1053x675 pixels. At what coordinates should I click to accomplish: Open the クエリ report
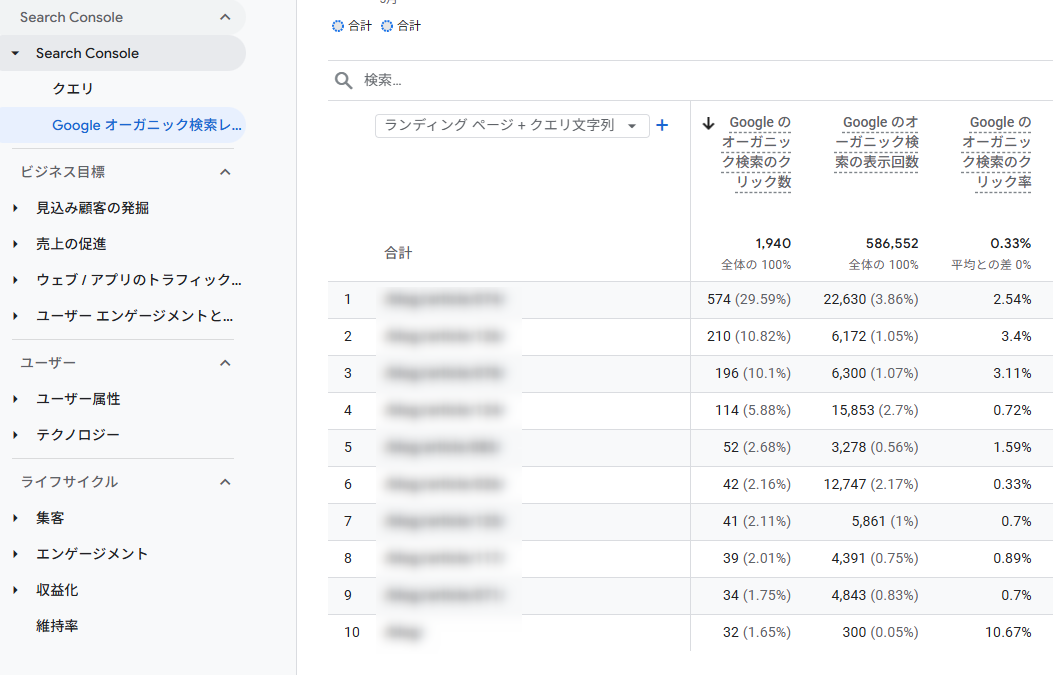coord(73,89)
